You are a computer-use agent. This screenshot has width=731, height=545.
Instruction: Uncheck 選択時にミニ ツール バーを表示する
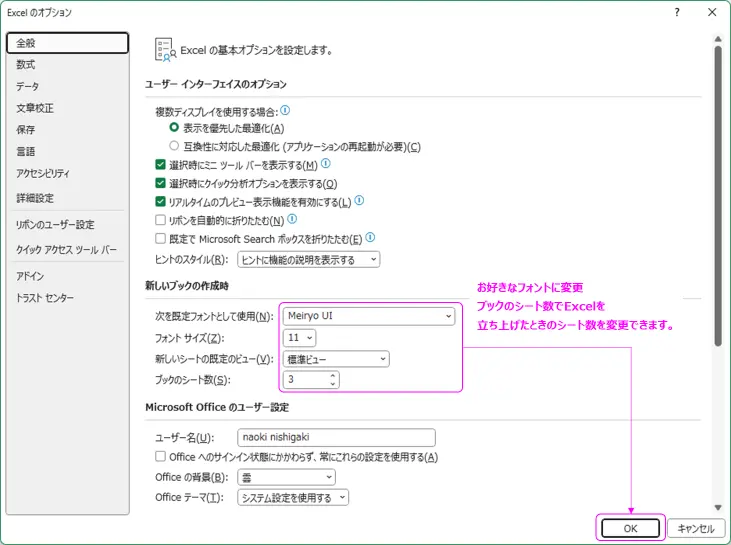[x=160, y=165]
